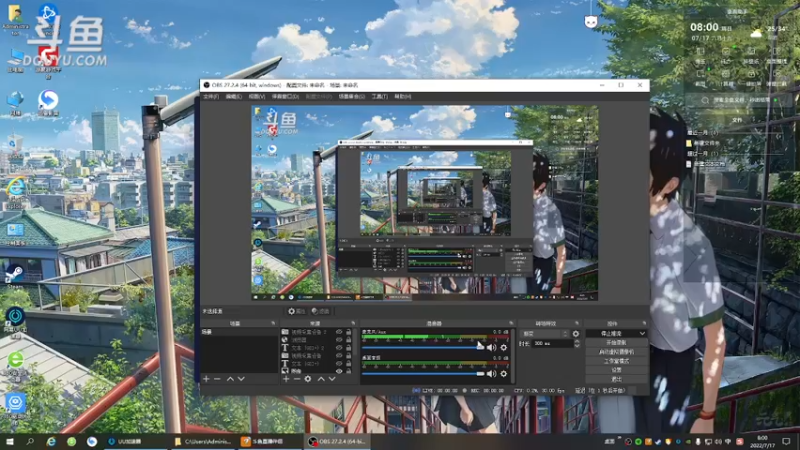Lock the 视频采集设备 source
800x450 pixels.
pos(349,356)
